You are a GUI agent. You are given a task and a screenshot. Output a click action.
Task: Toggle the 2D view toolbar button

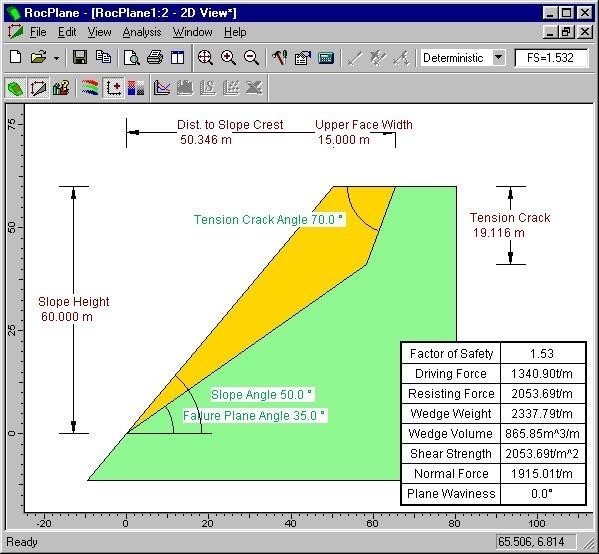[39, 88]
